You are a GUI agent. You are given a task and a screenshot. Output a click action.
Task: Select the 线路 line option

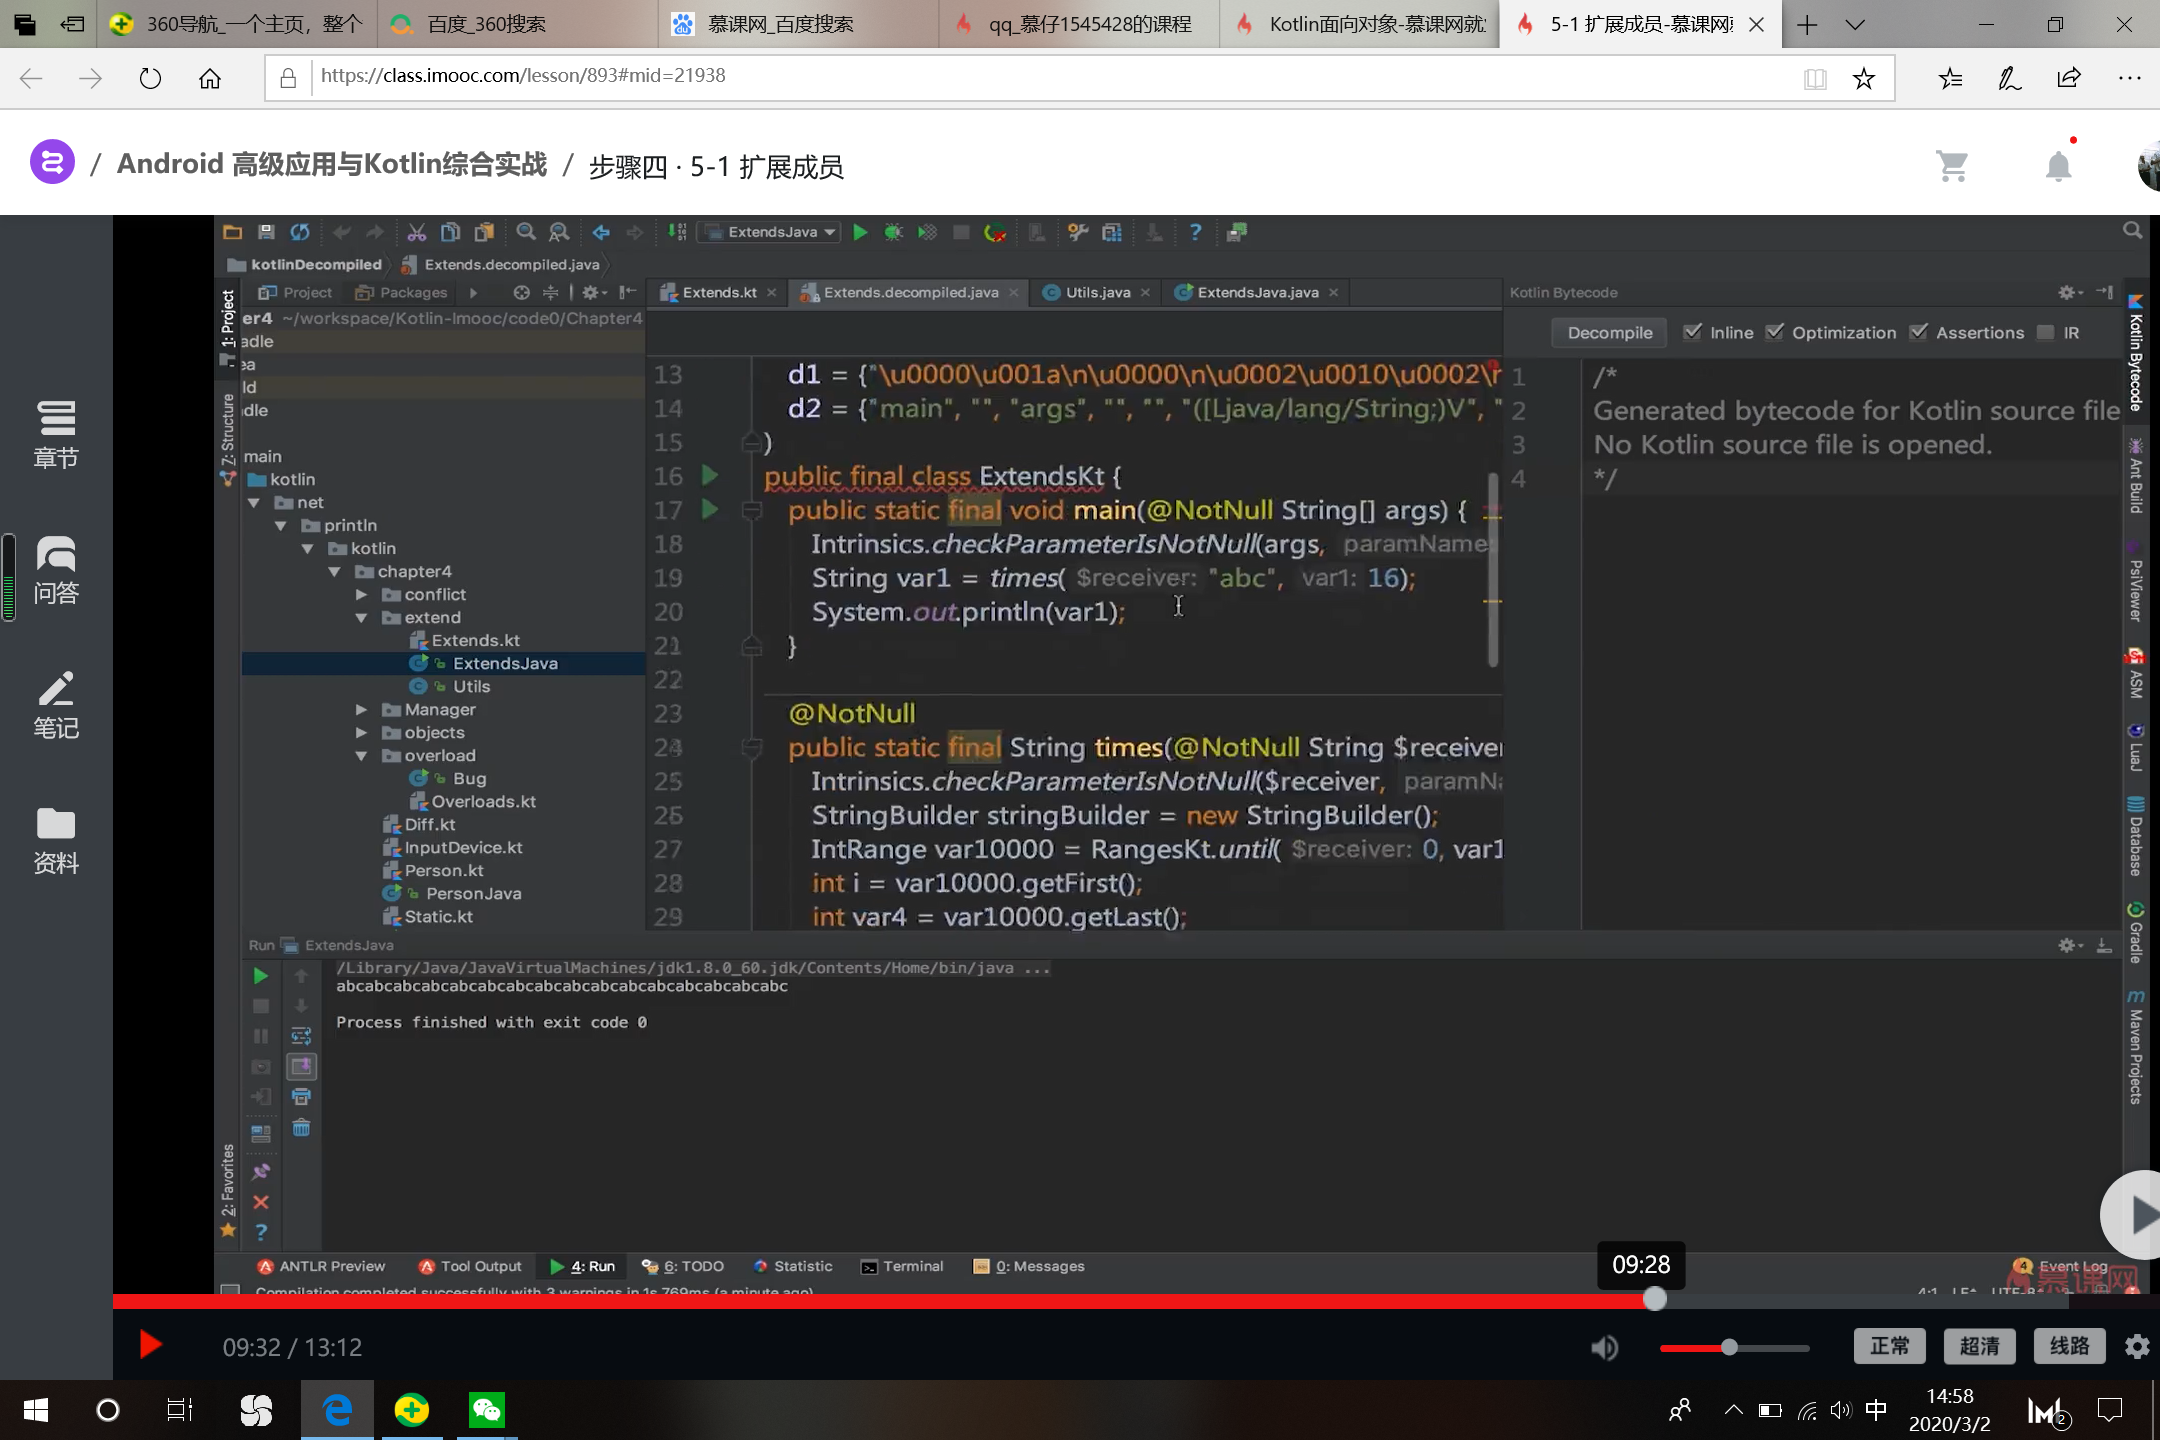(x=2069, y=1346)
